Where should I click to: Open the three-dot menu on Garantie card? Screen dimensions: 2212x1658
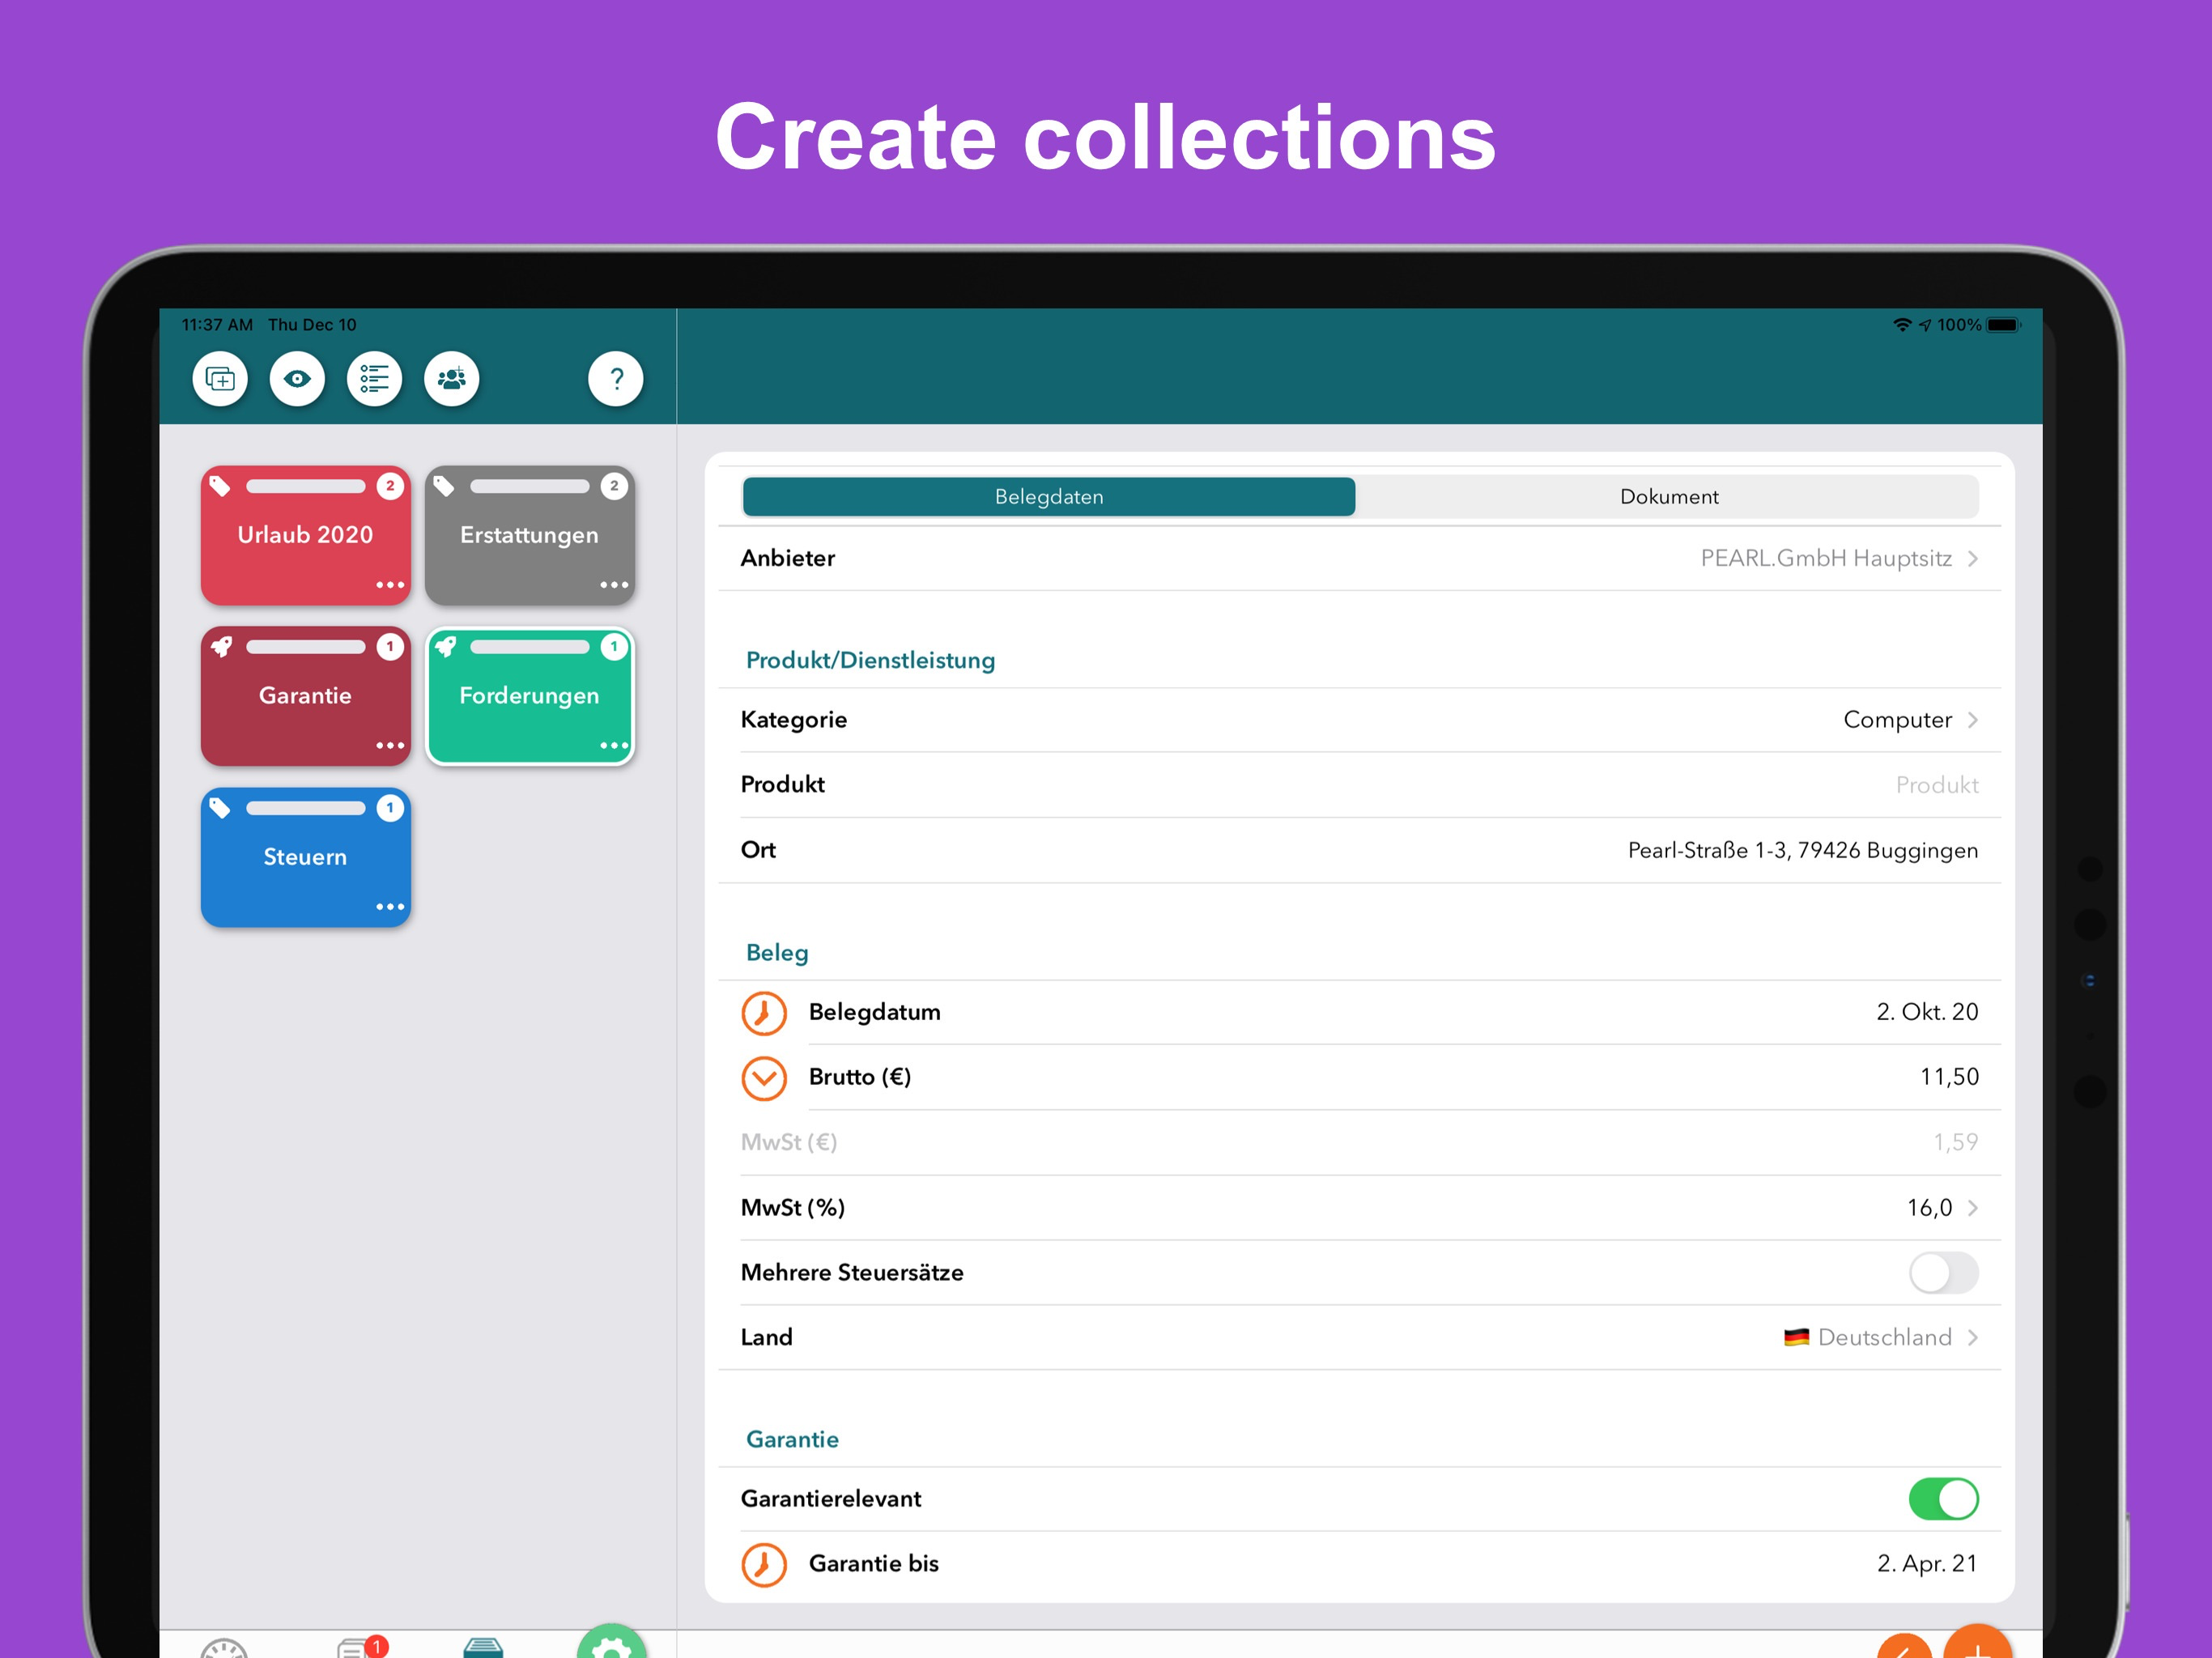tap(390, 746)
